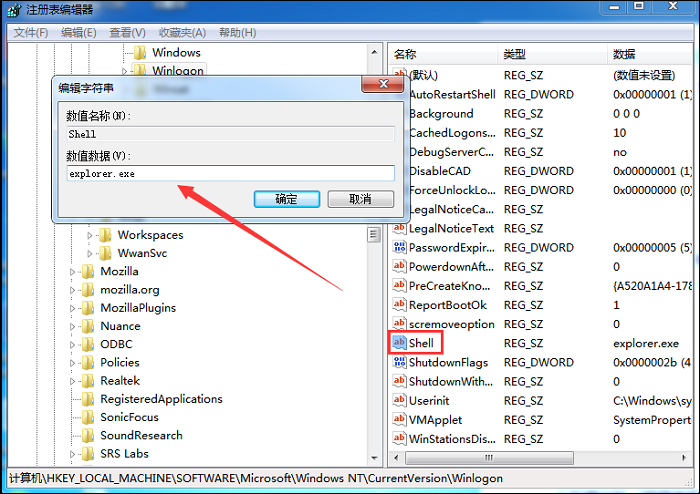The width and height of the screenshot is (700, 494).
Task: Click the 确定 button in the dialog
Action: pyautogui.click(x=287, y=199)
